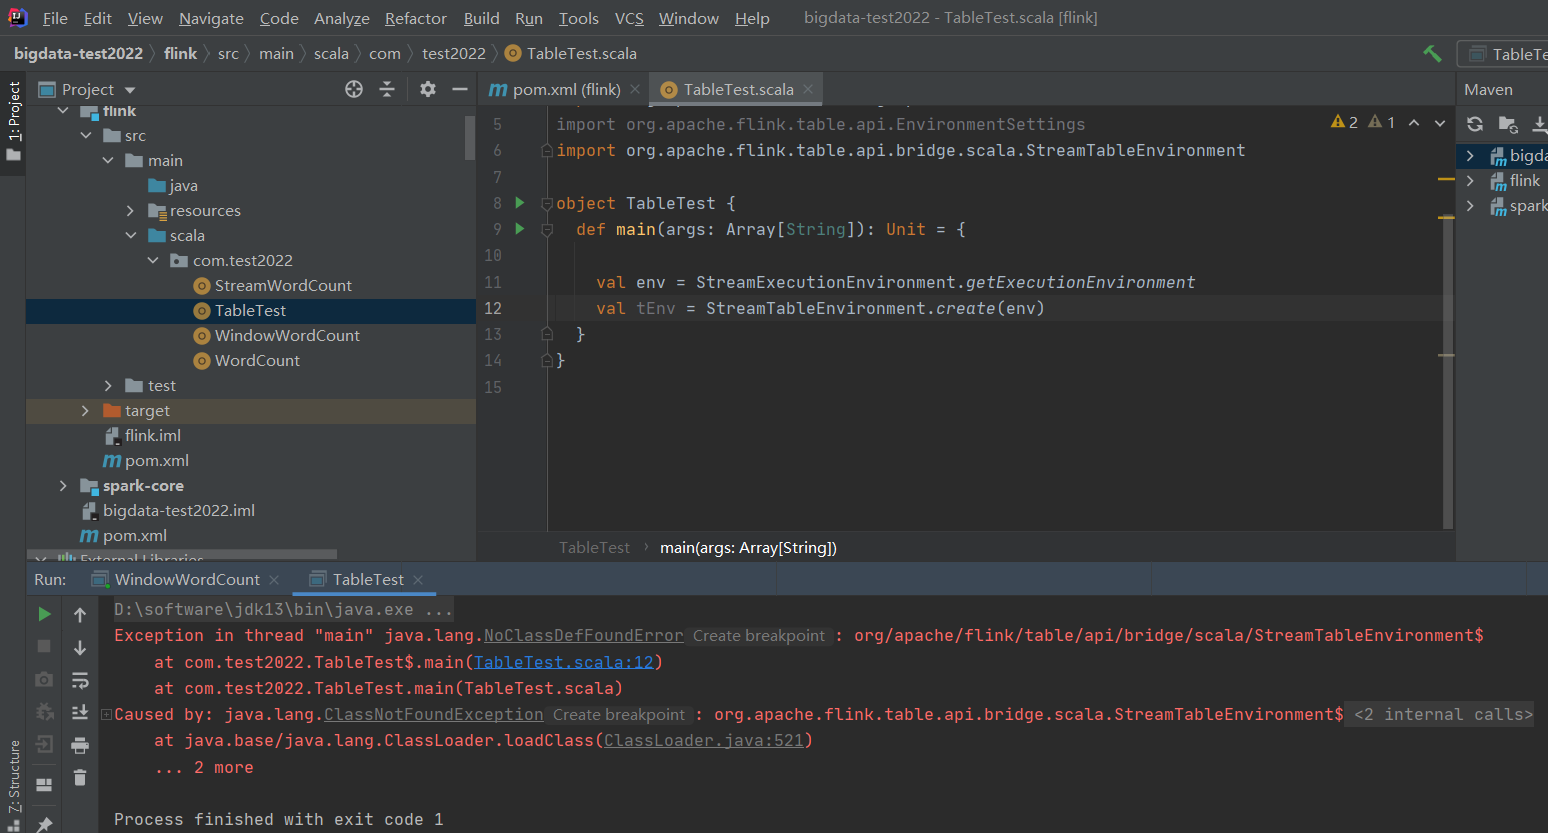Screen dimensions: 1548x833
Task: Rerun TableTest with green play icon
Action: click(x=44, y=614)
